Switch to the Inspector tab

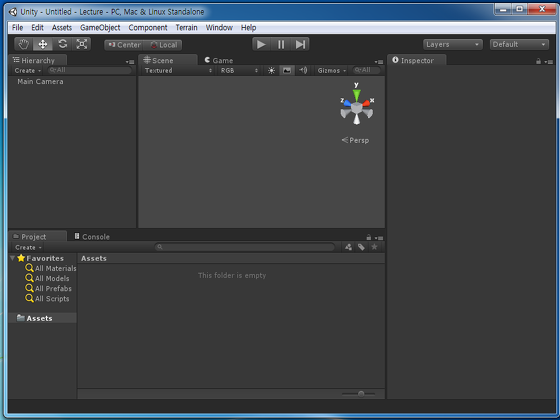click(x=417, y=60)
